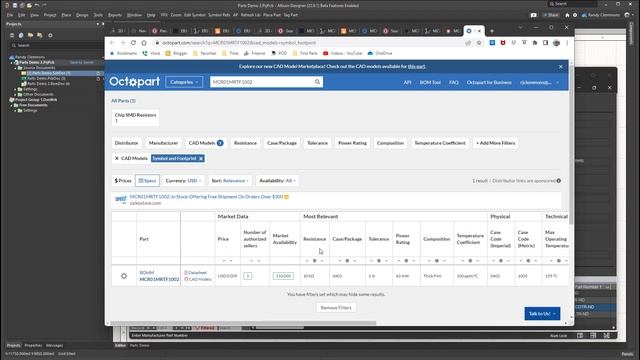Open the browser extensions puzzle icon

535,42
